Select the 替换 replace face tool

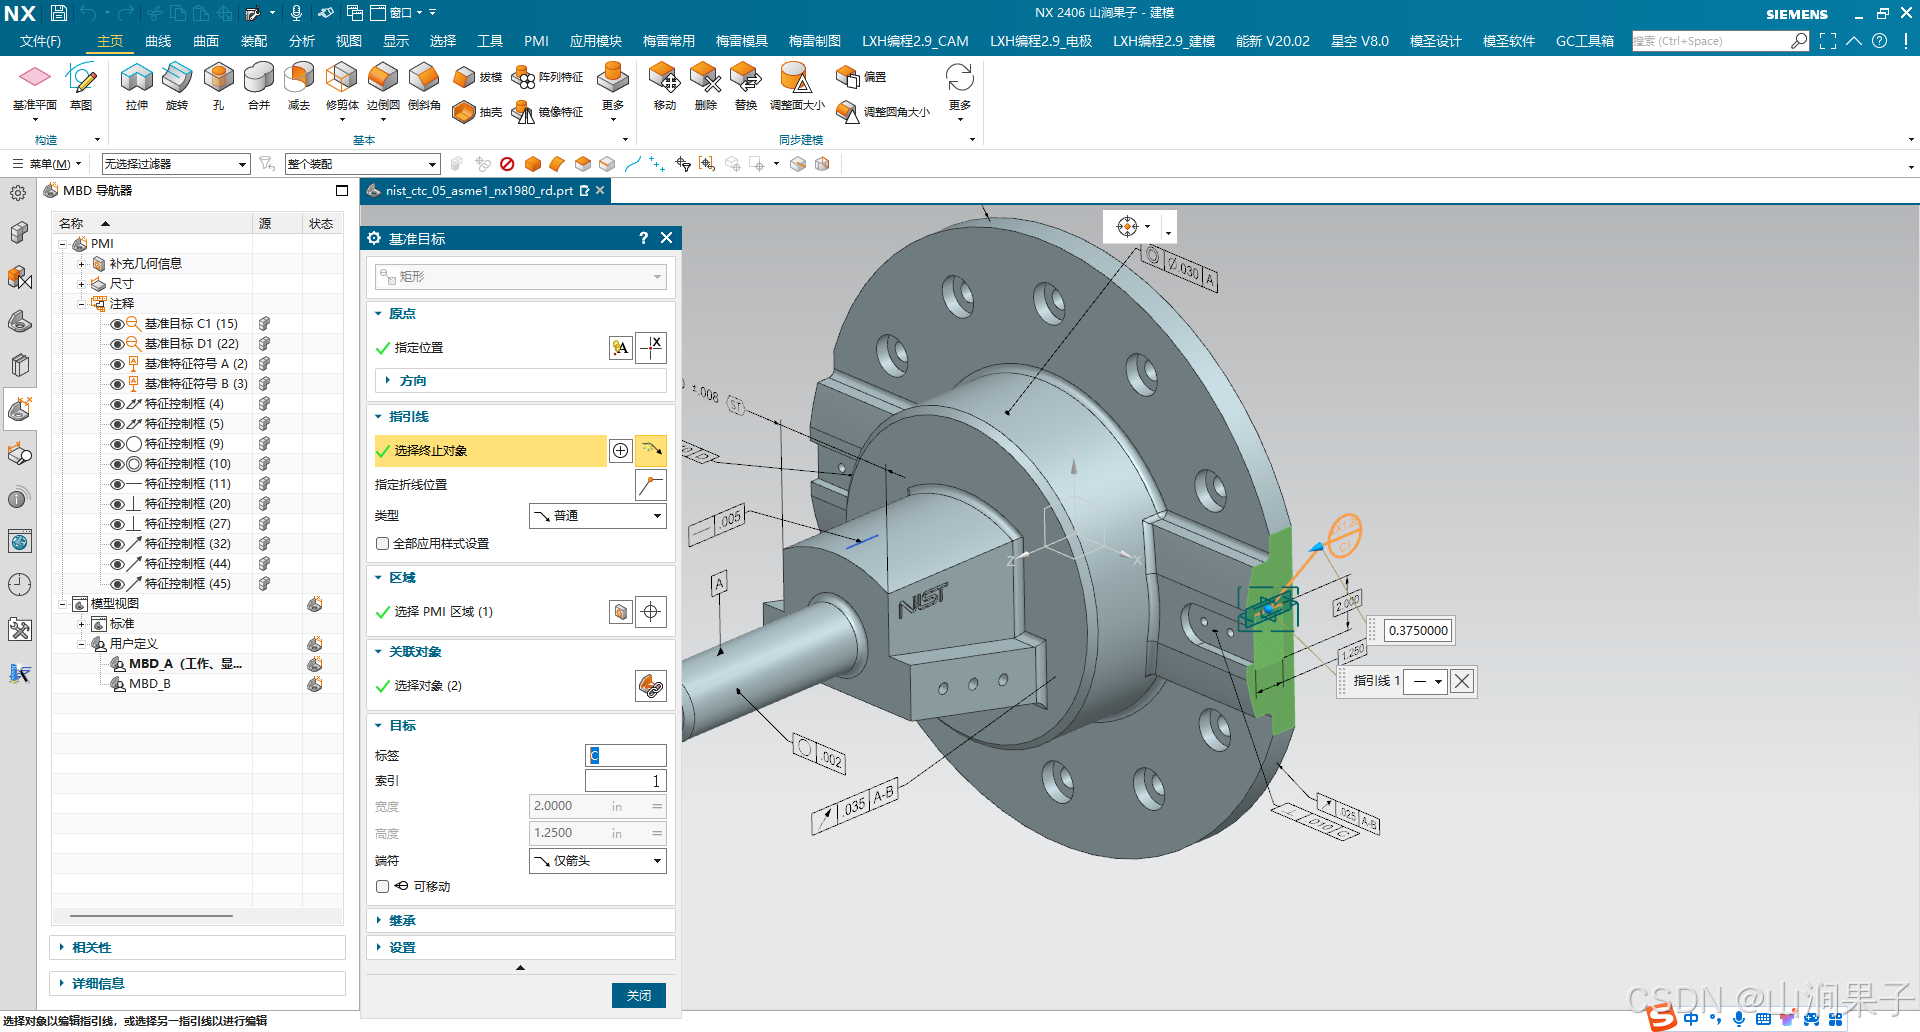point(746,86)
